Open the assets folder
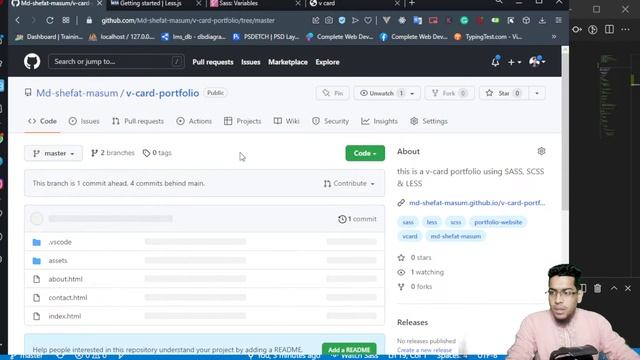This screenshot has height=360, width=640. [58, 260]
